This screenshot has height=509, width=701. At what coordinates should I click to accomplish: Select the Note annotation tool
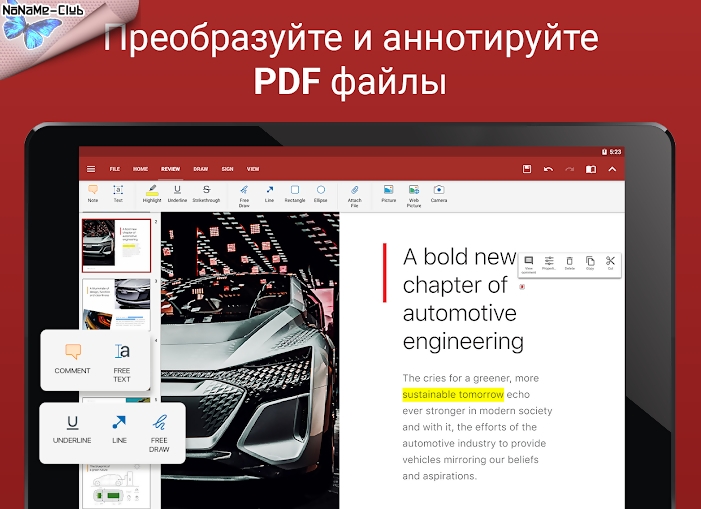[93, 193]
